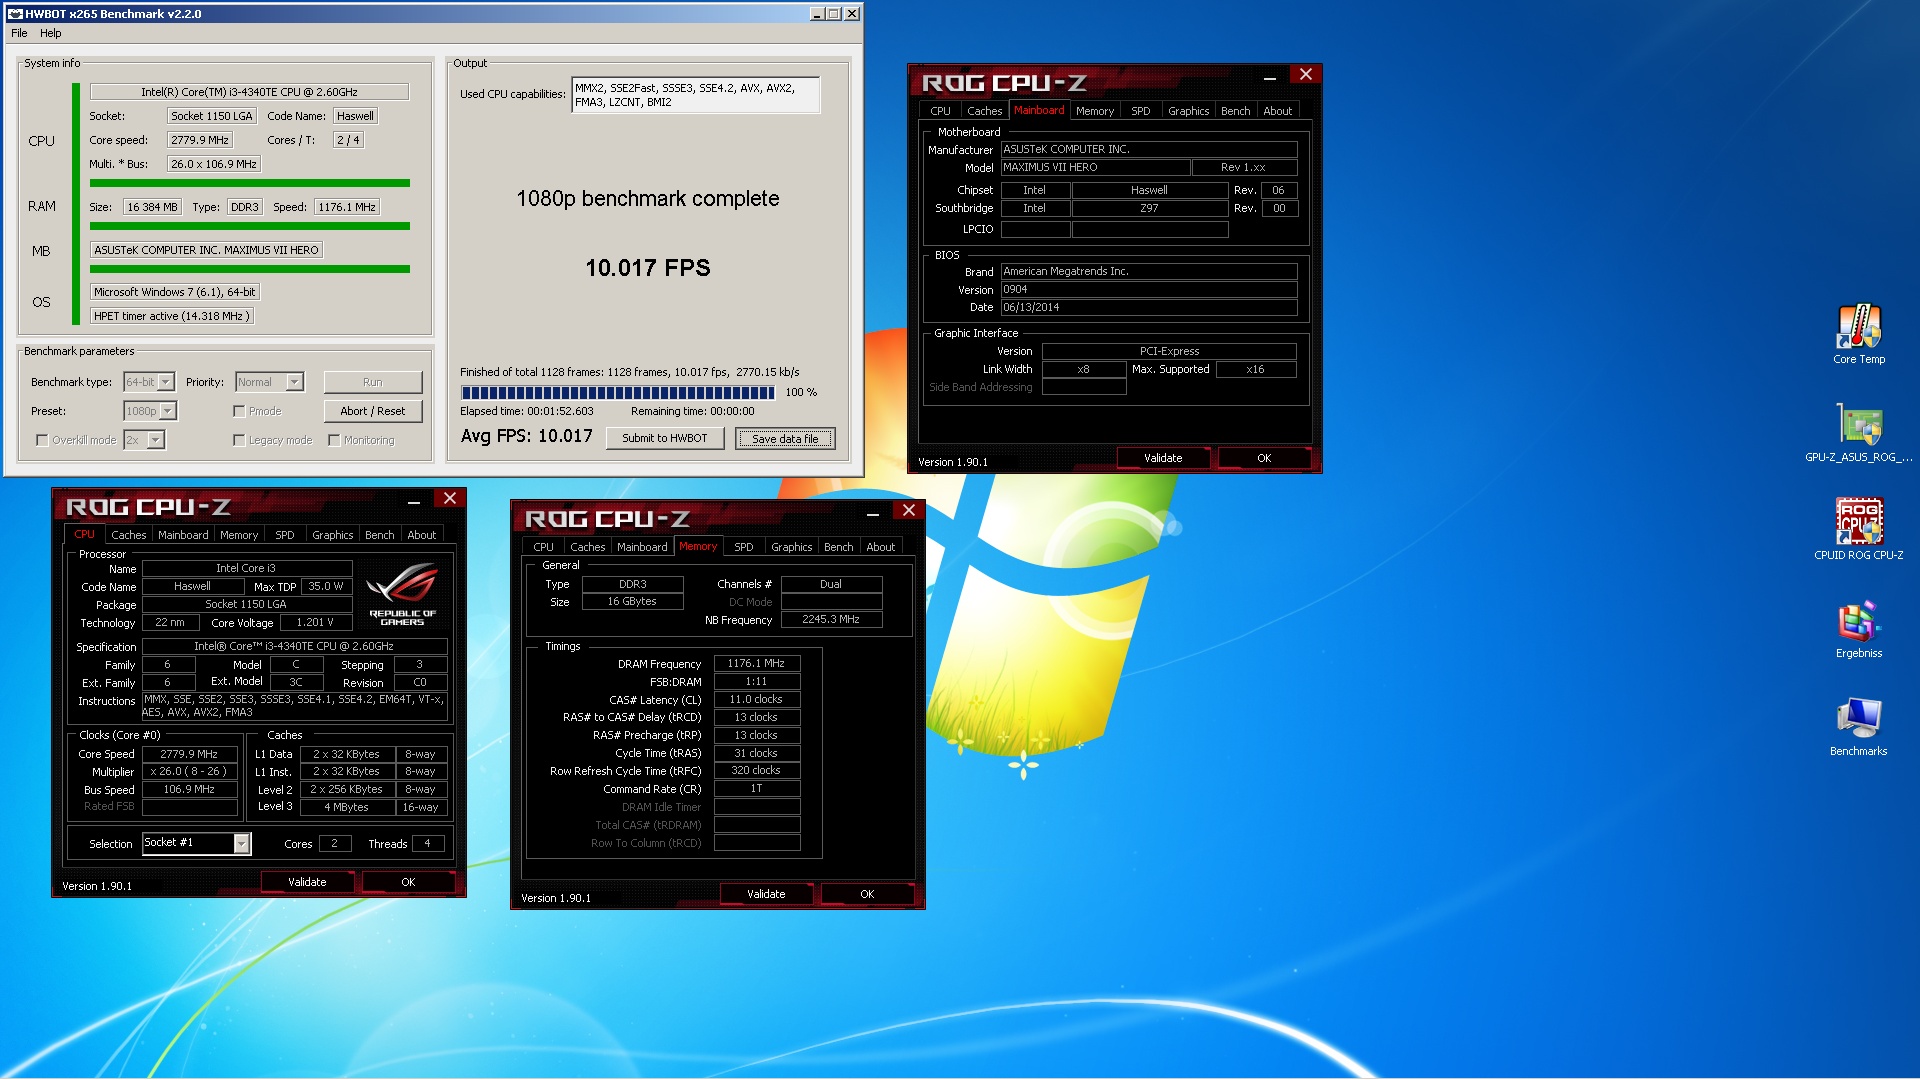
Task: Open the File menu in HWBOT
Action: 19,33
